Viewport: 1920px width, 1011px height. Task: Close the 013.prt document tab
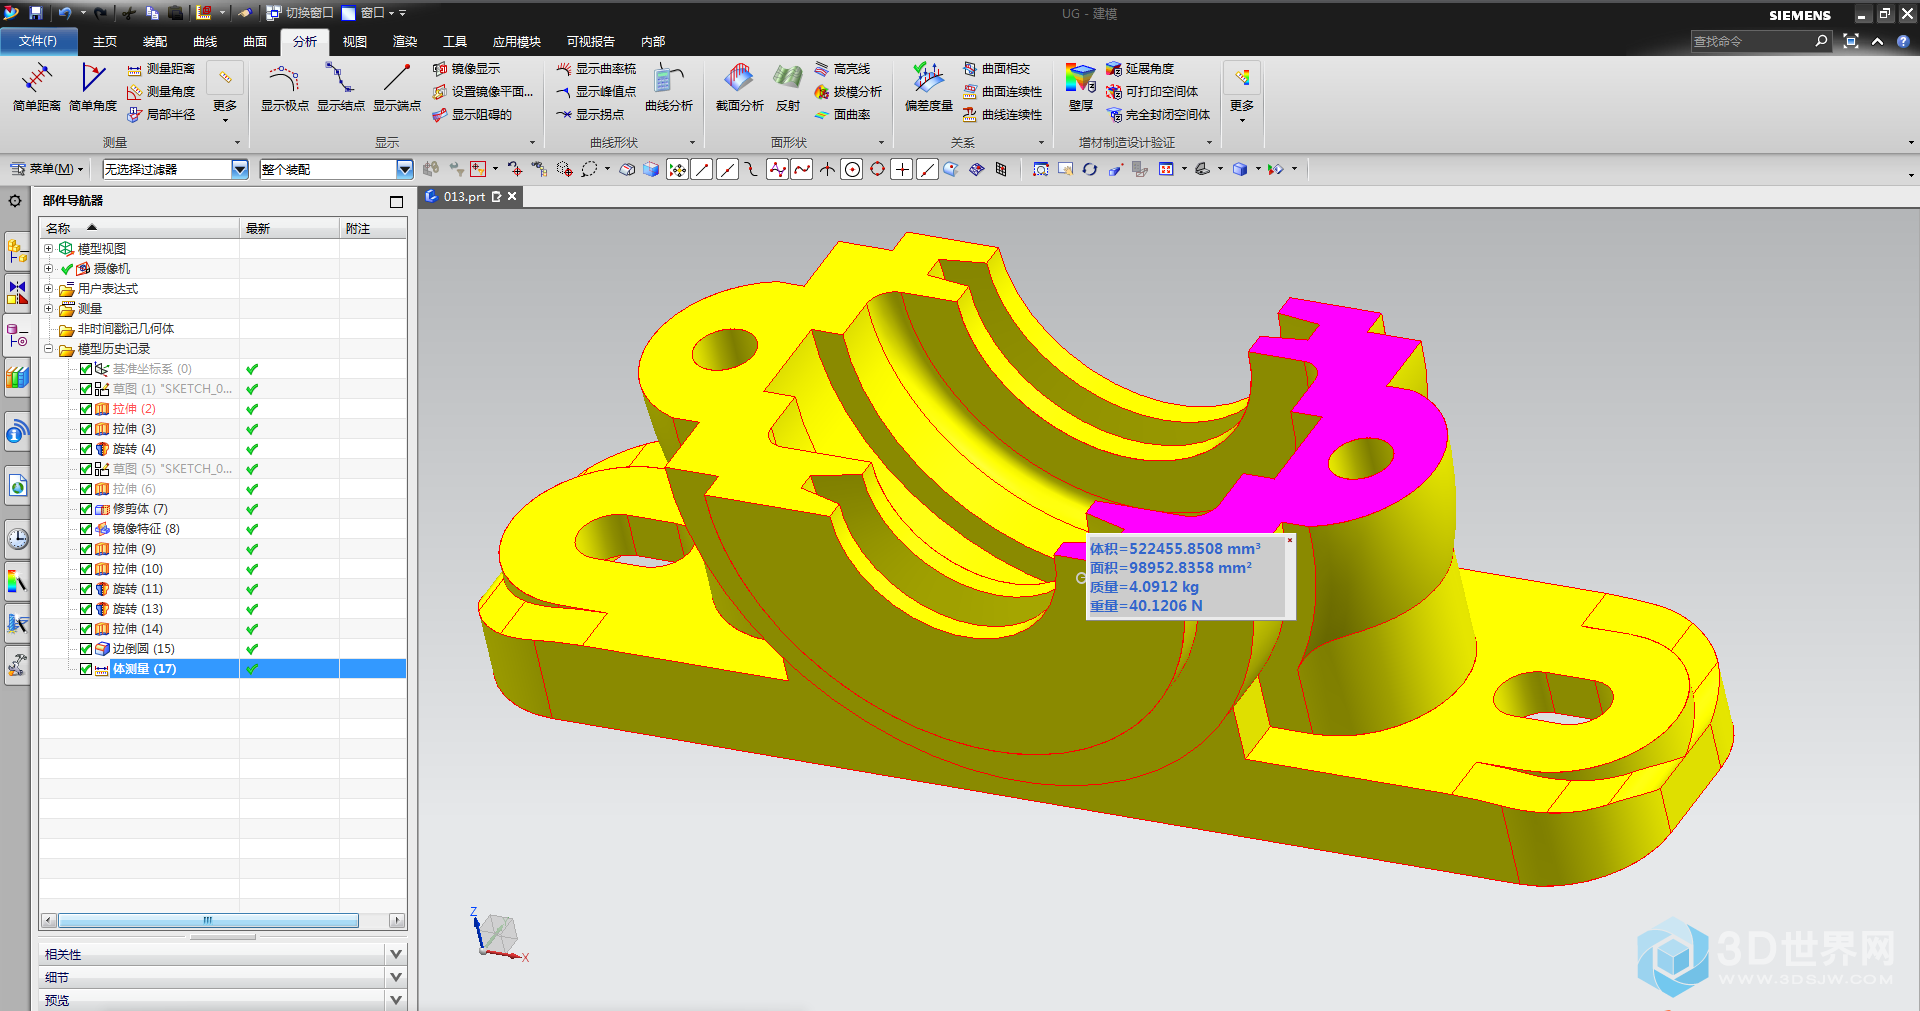coord(512,196)
